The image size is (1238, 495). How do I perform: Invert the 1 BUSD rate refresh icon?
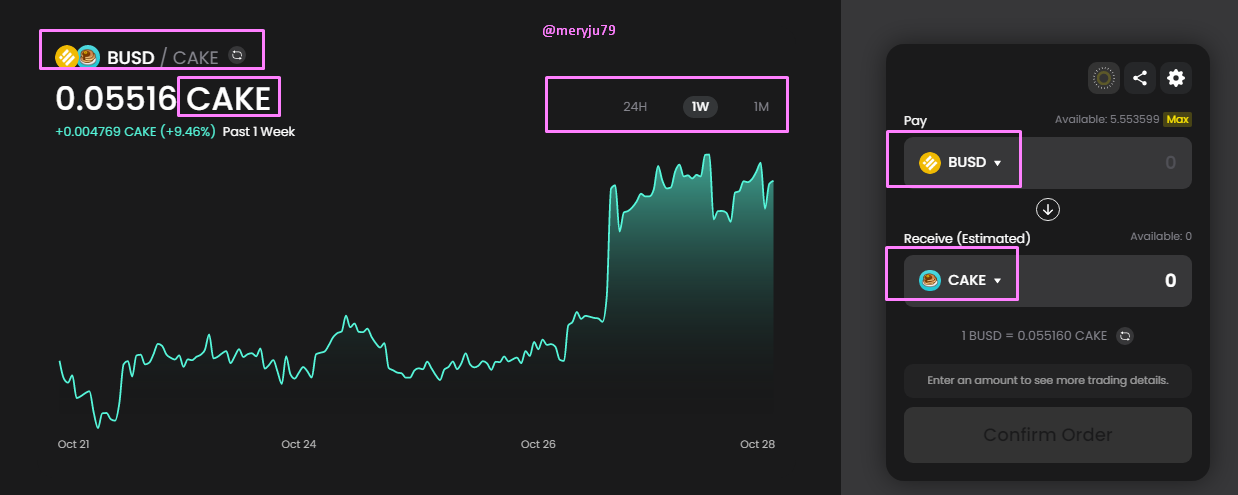1125,336
